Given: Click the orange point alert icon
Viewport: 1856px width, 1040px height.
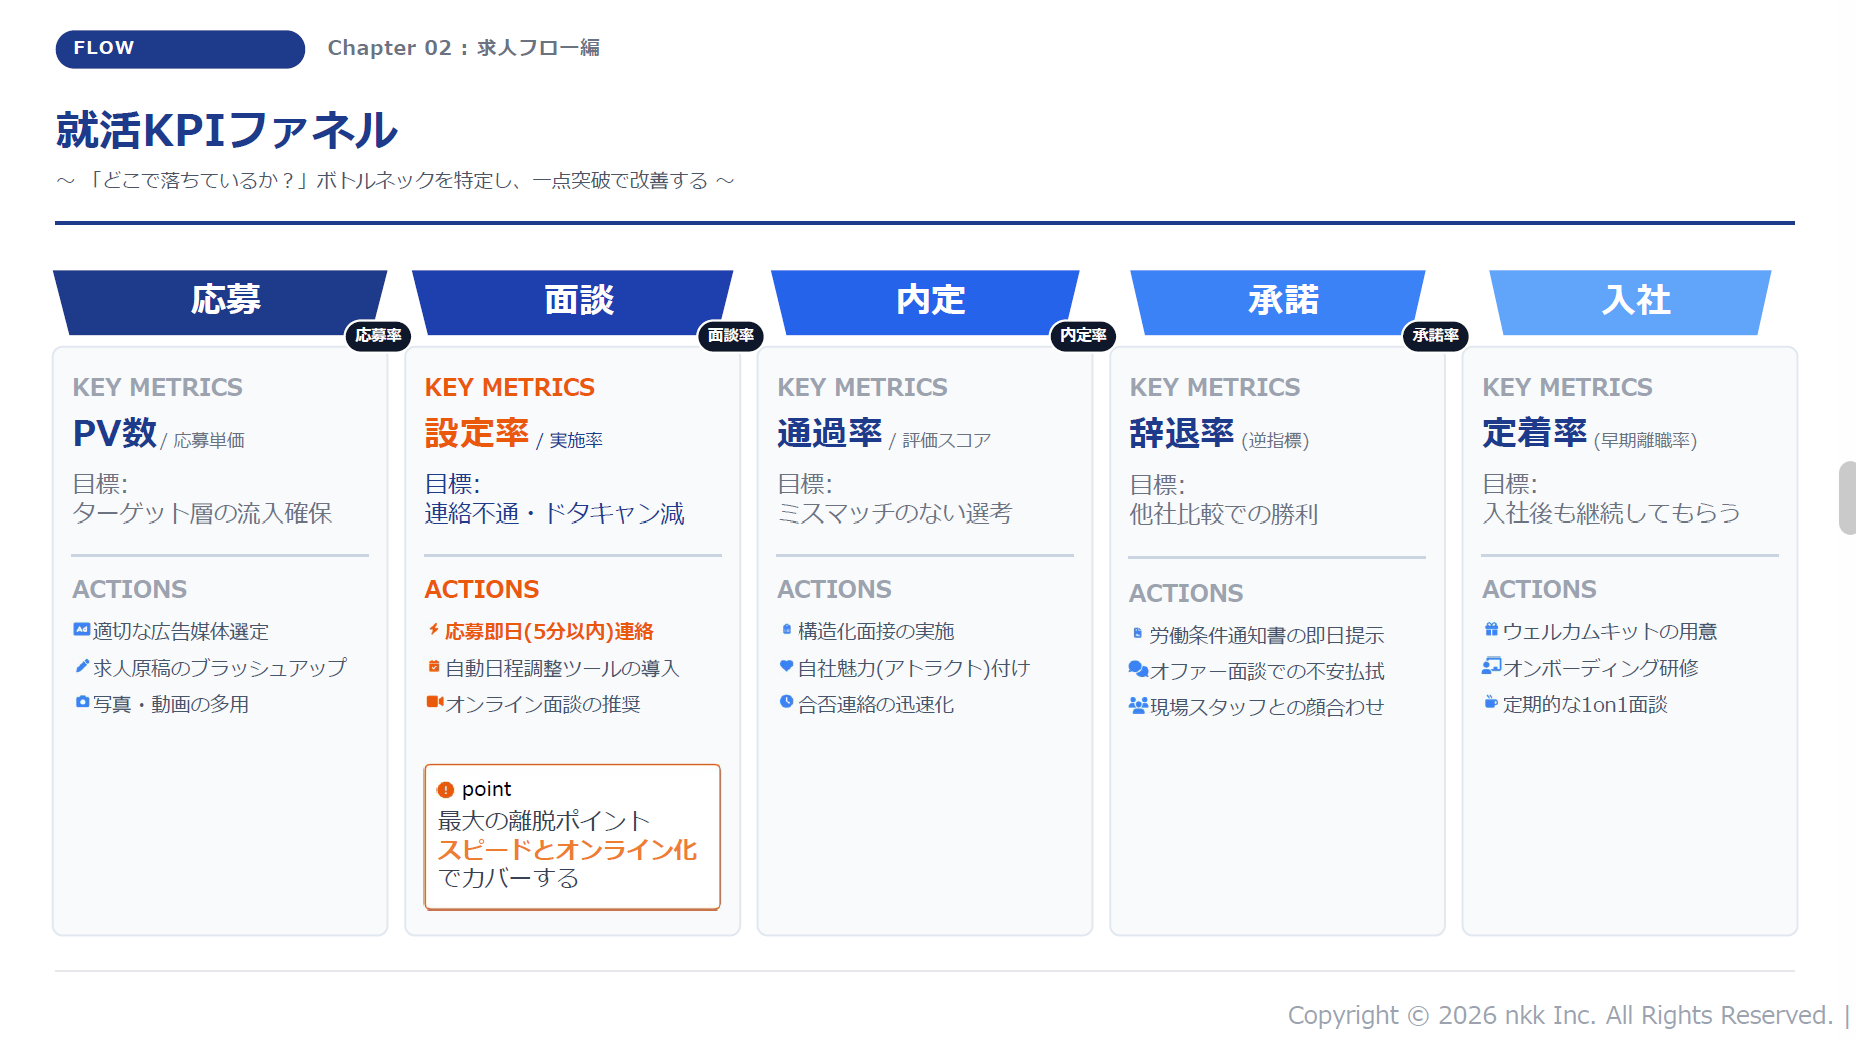Looking at the screenshot, I should tap(446, 790).
